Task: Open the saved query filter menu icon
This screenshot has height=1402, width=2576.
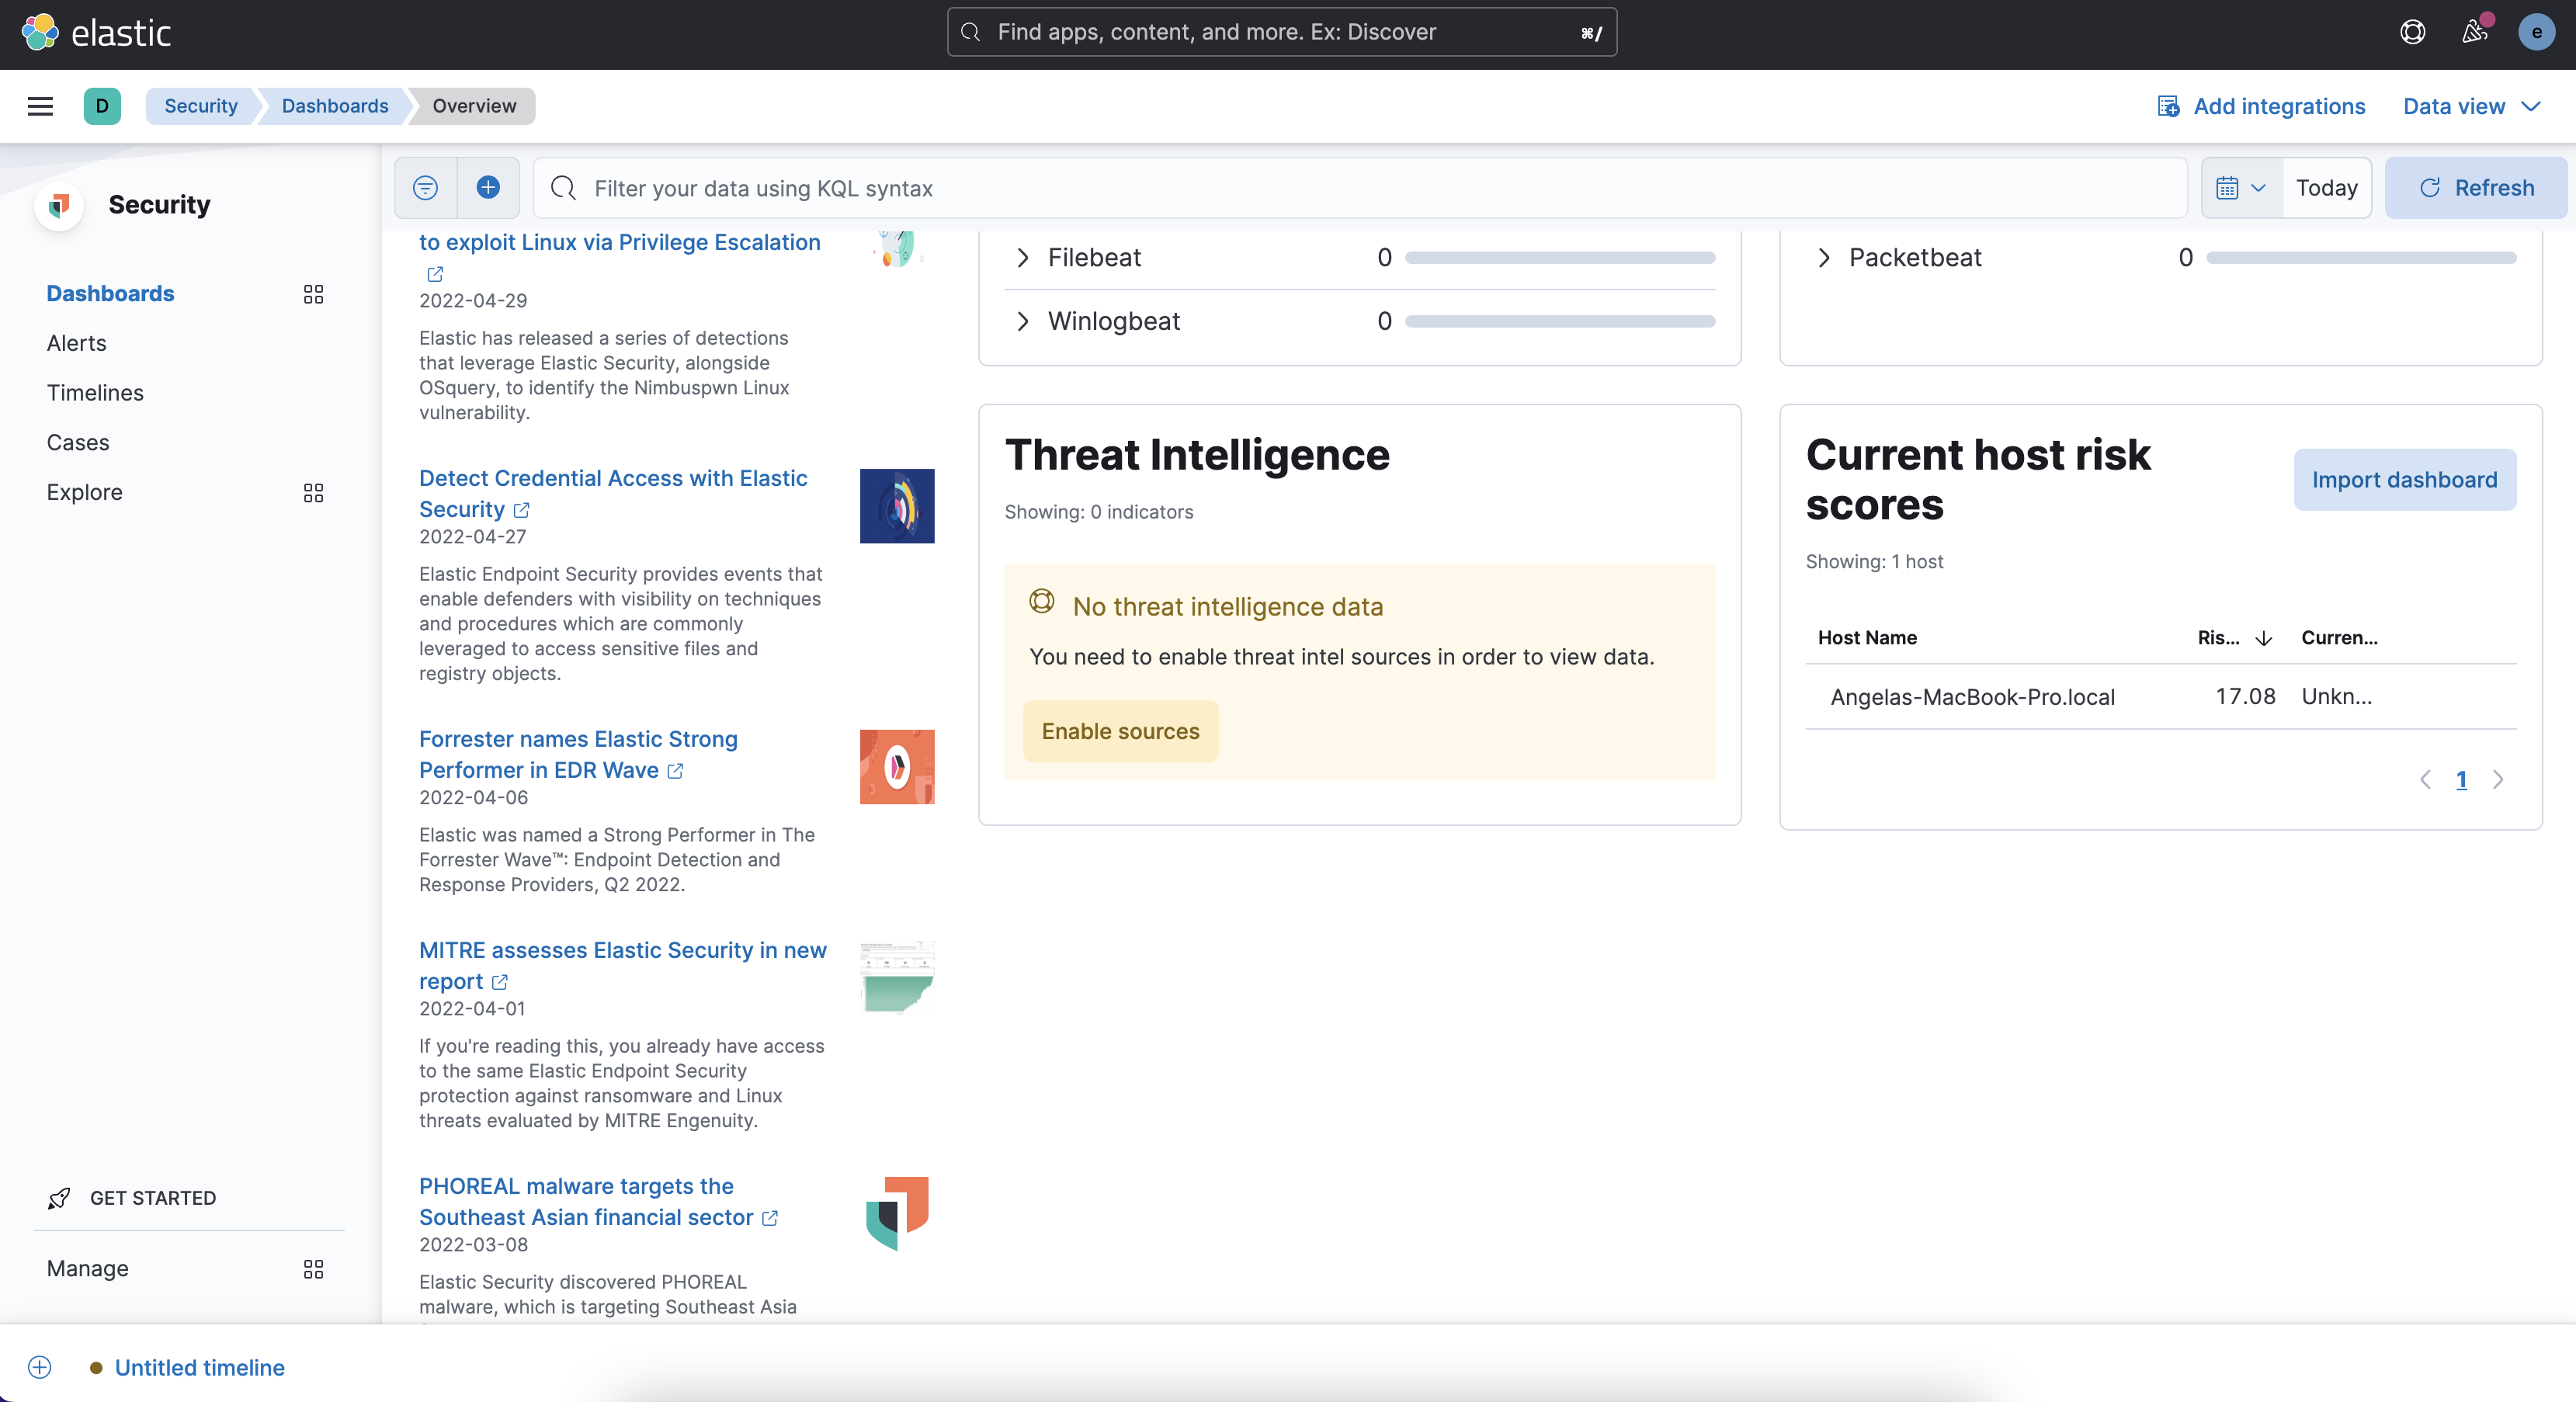Action: click(x=425, y=188)
